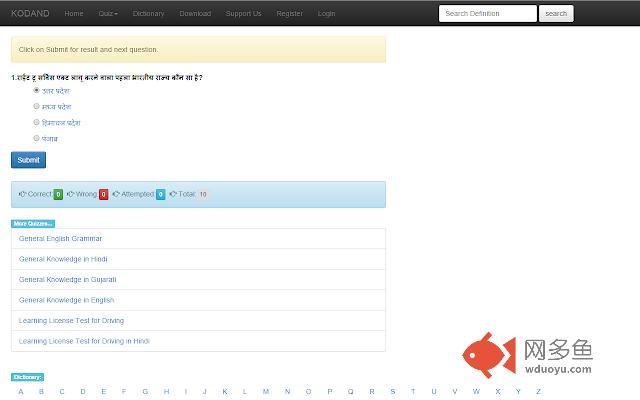
Task: Open dictionary letter H
Action: 167,391
